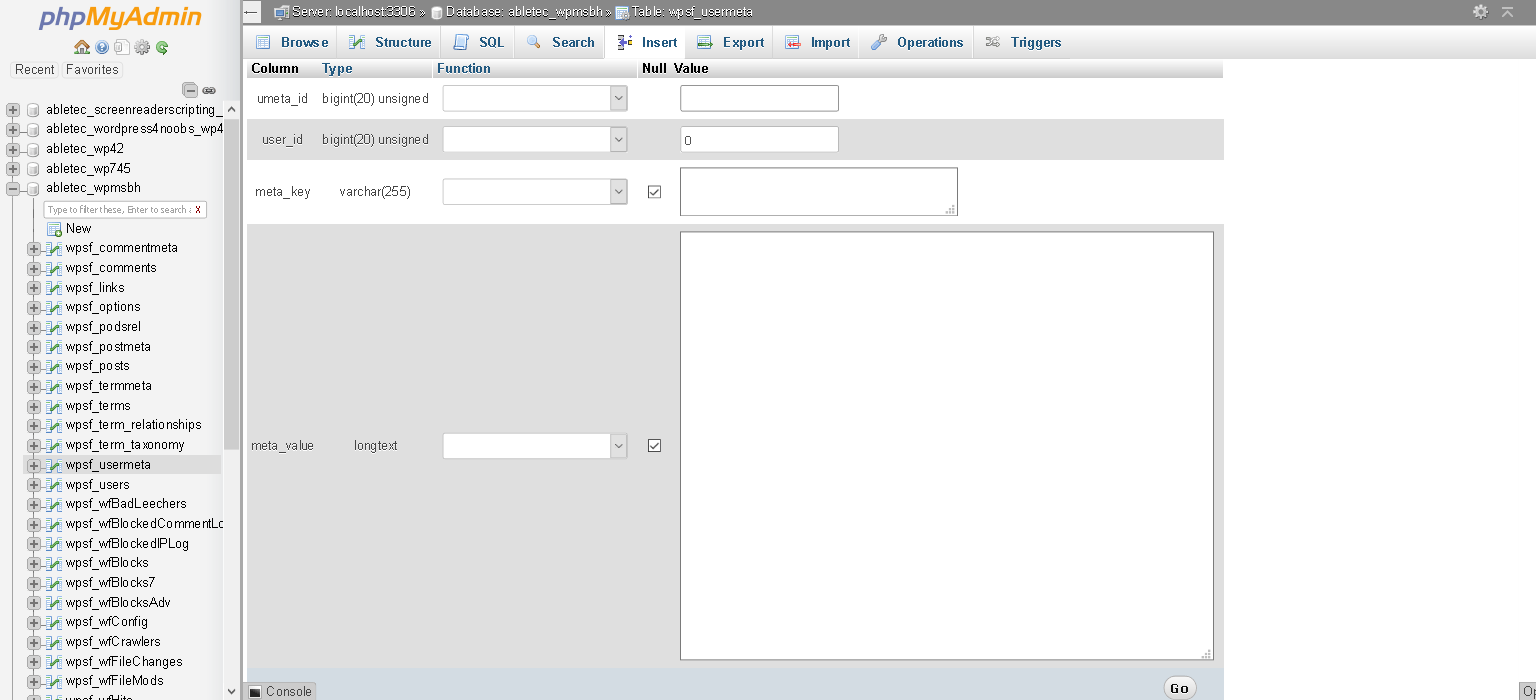Open the Operations tab

[917, 42]
